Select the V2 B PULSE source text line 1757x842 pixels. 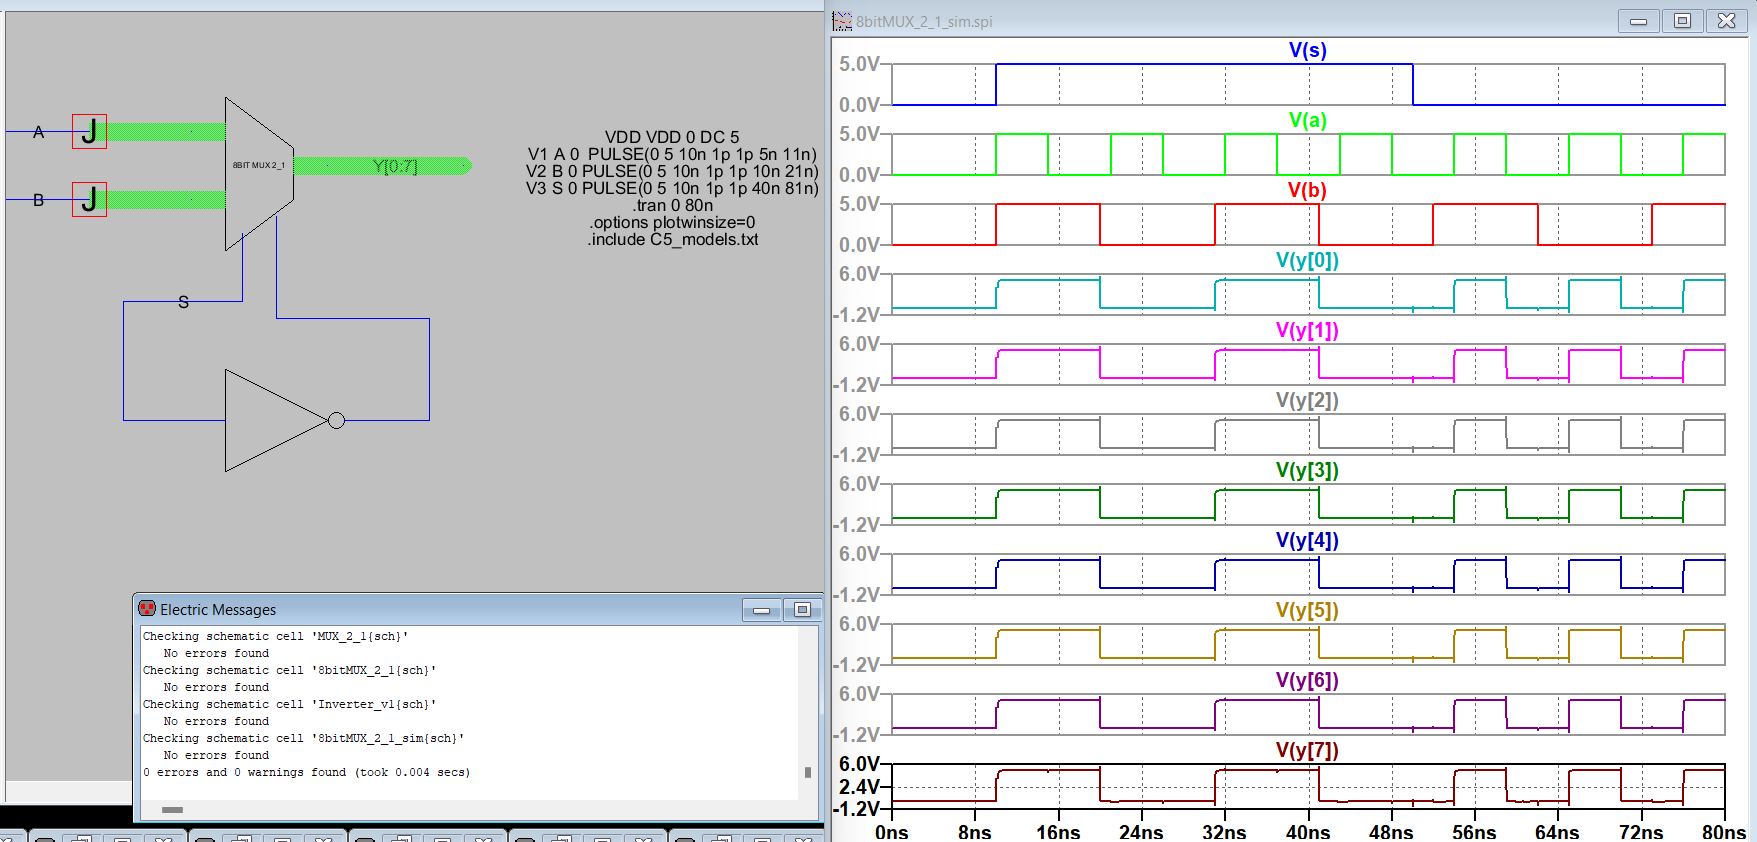(672, 171)
